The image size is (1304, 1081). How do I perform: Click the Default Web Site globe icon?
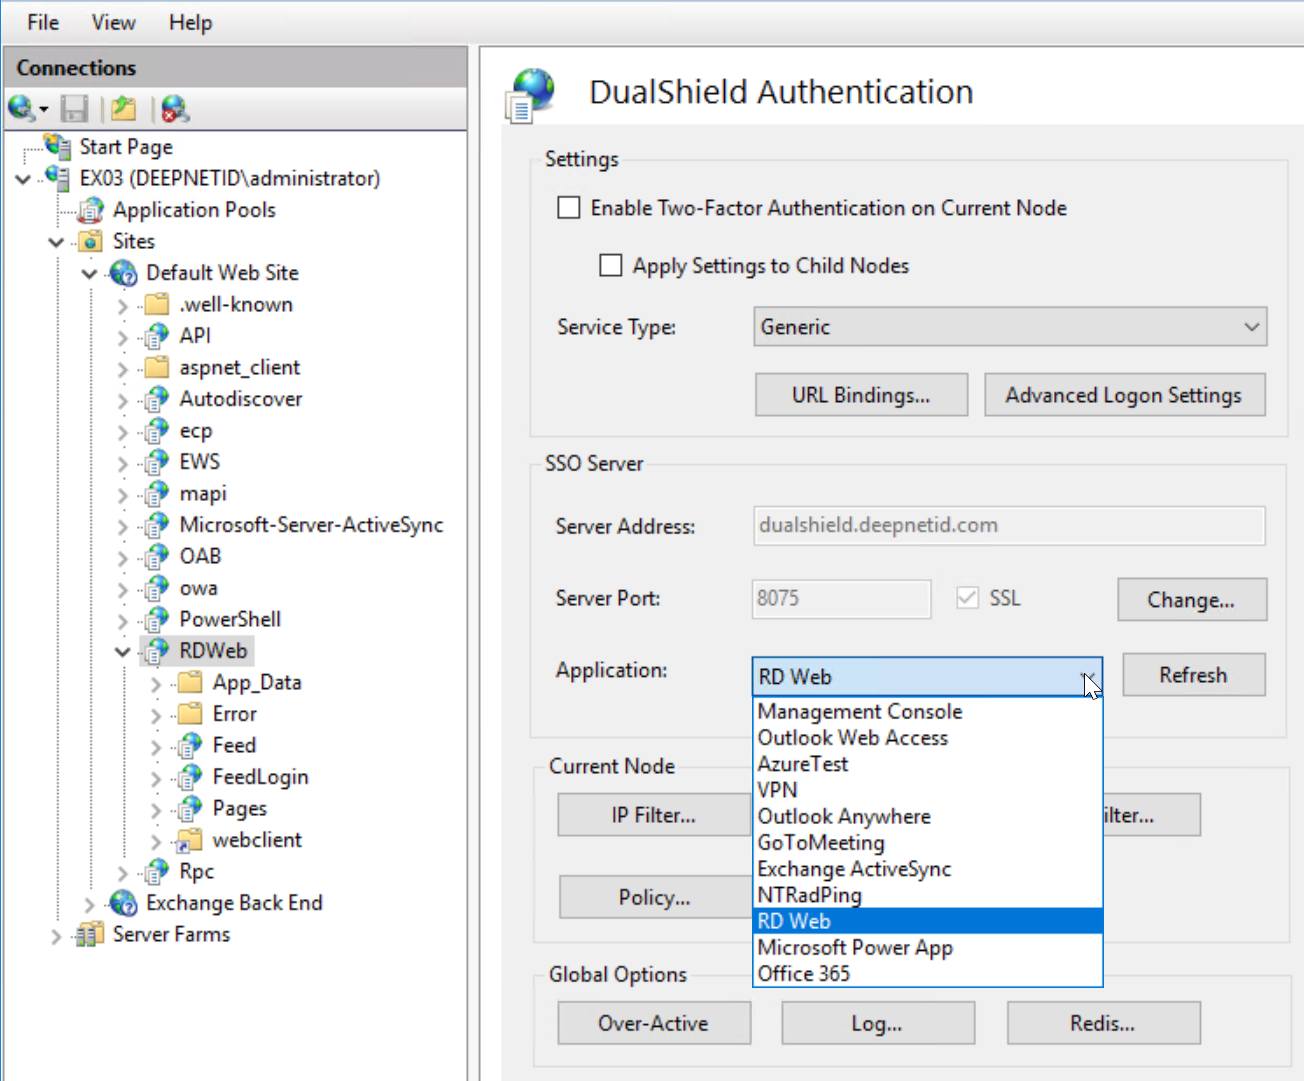click(124, 273)
